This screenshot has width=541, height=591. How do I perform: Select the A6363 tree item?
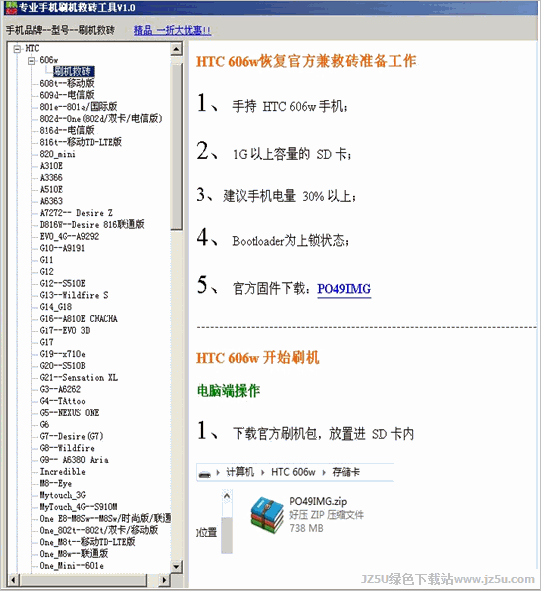(51, 201)
